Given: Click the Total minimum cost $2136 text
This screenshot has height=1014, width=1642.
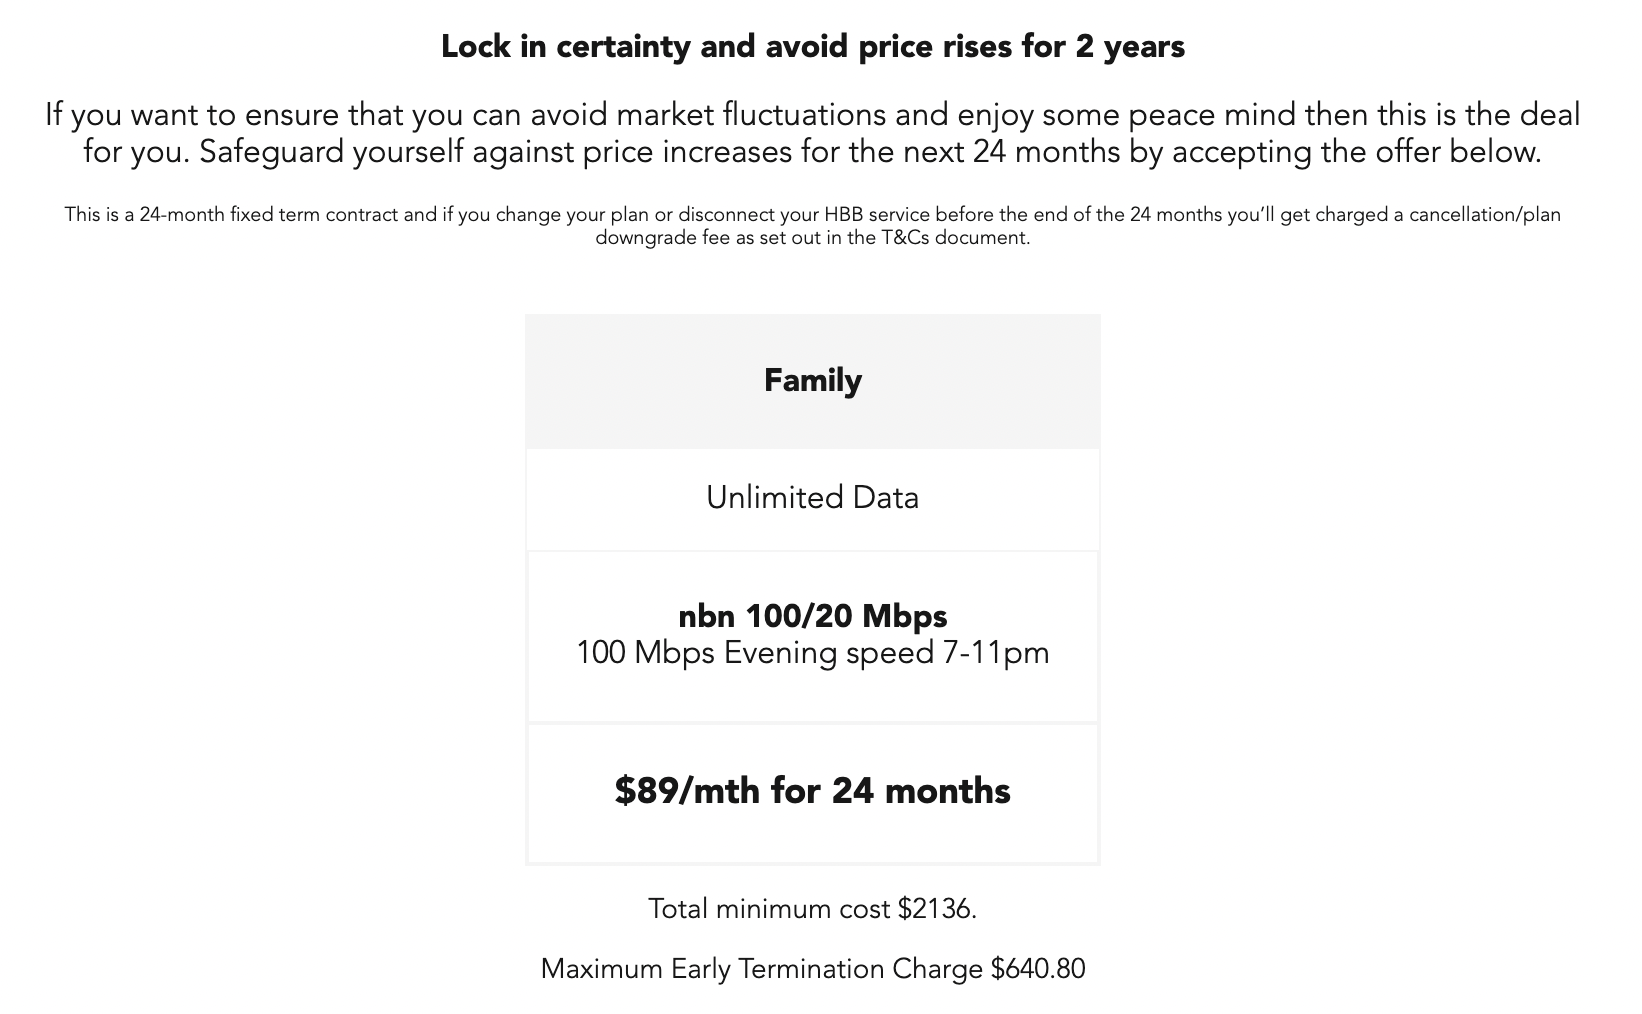Looking at the screenshot, I should coord(812,908).
